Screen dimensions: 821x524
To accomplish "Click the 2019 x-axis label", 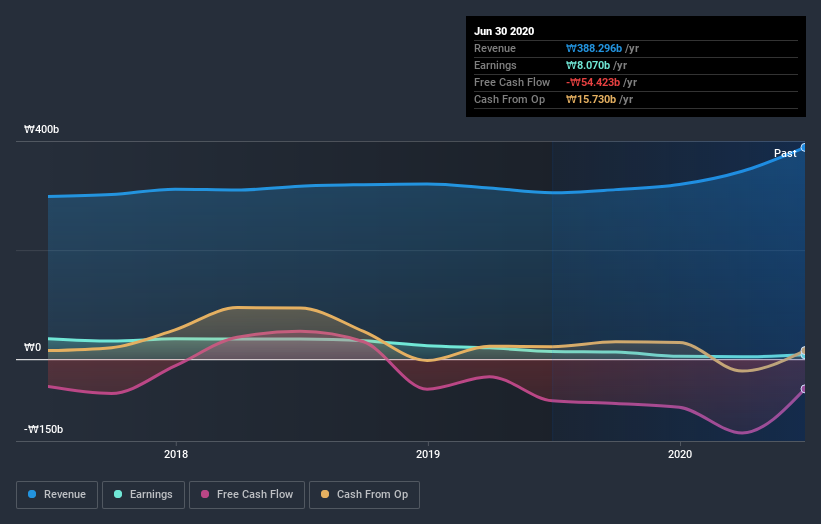I will point(428,454).
